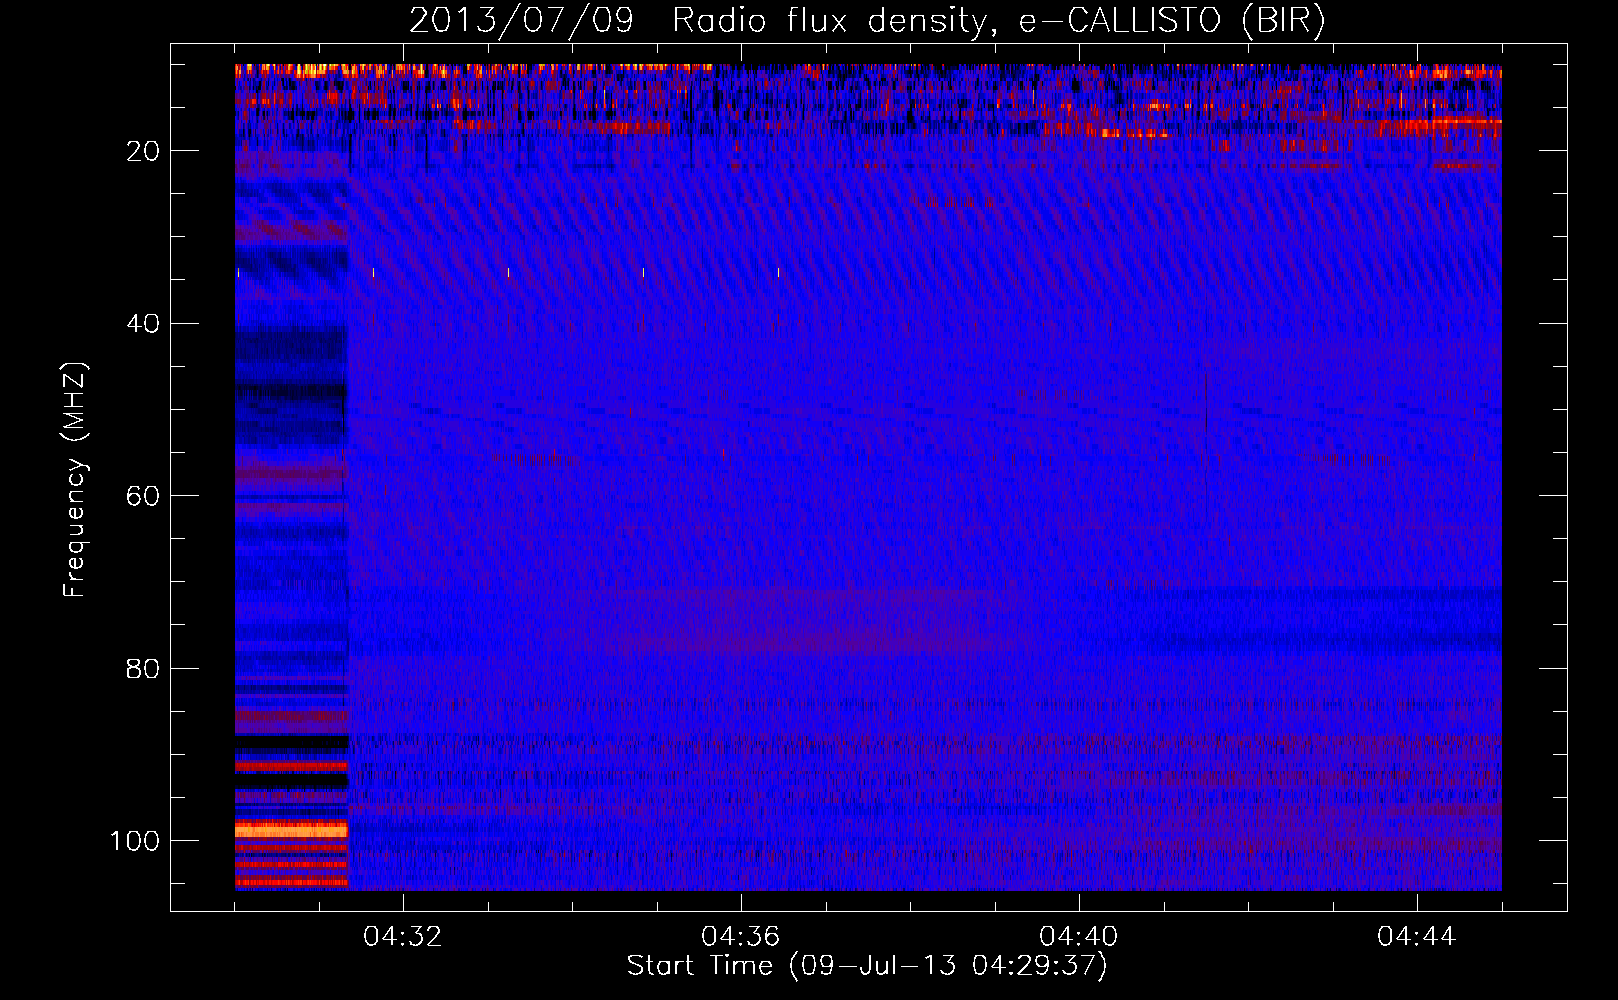Click the 100 MHz frequency label
Image resolution: width=1618 pixels, height=1000 pixels.
135,840
